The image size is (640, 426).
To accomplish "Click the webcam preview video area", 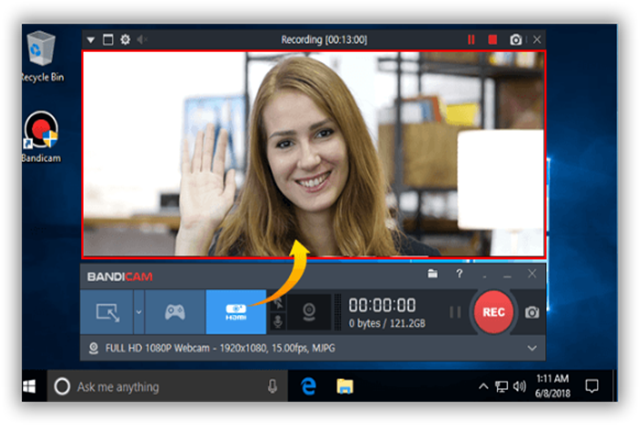I will tap(313, 154).
